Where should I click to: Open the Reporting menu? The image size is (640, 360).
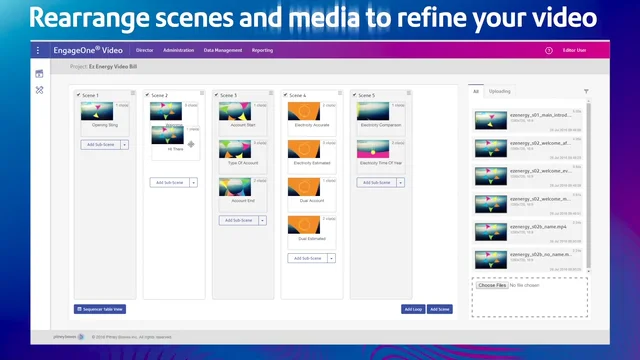(262, 50)
